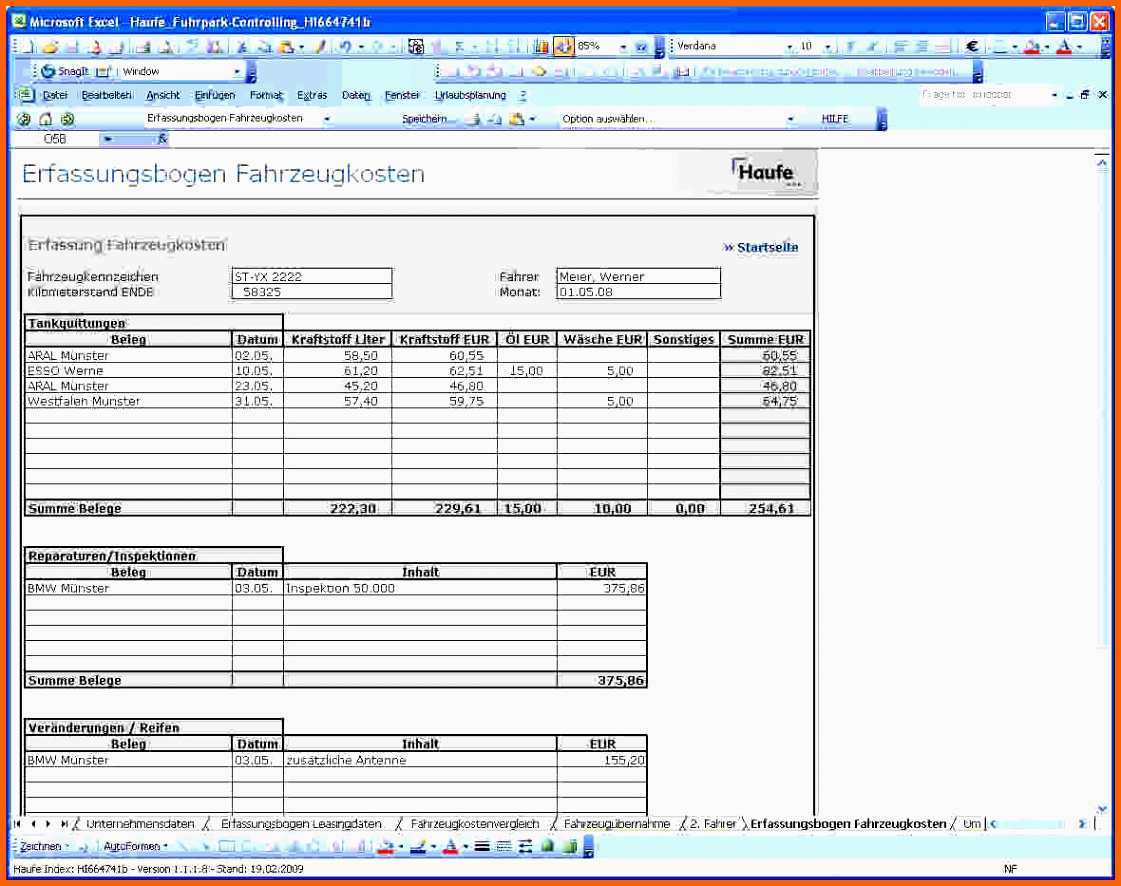Click the Fahrzeugkennzeichen field ST-YX 2222

[312, 277]
